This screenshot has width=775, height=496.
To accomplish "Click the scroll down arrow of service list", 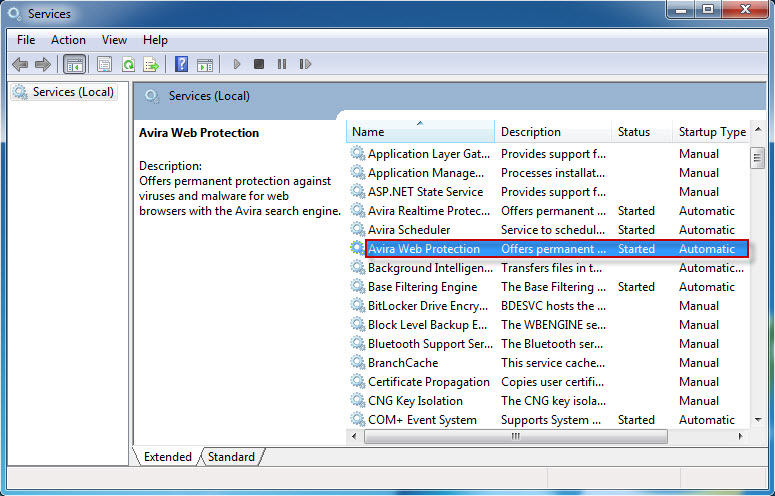I will tap(758, 420).
